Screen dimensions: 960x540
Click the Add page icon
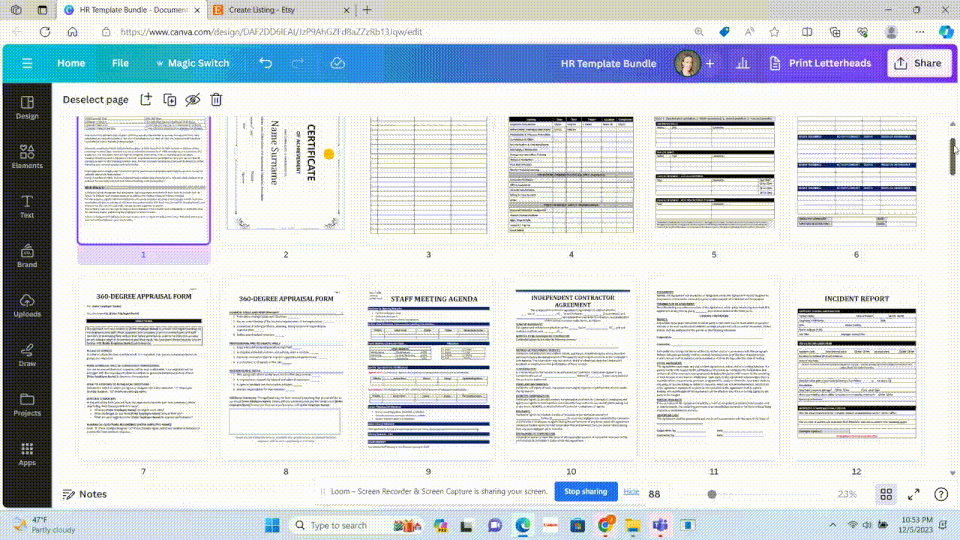[146, 99]
